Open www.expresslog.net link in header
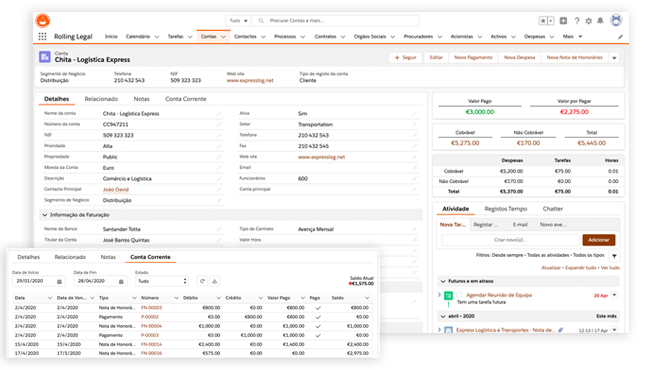645x370 pixels. (250, 81)
